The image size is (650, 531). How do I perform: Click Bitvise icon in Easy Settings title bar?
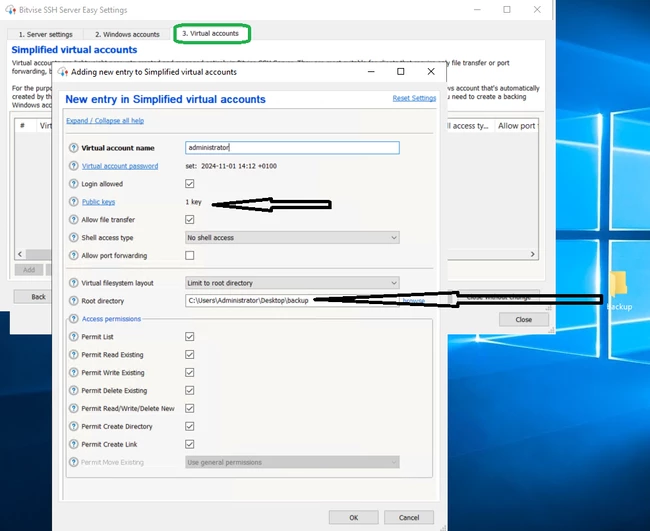click(10, 10)
